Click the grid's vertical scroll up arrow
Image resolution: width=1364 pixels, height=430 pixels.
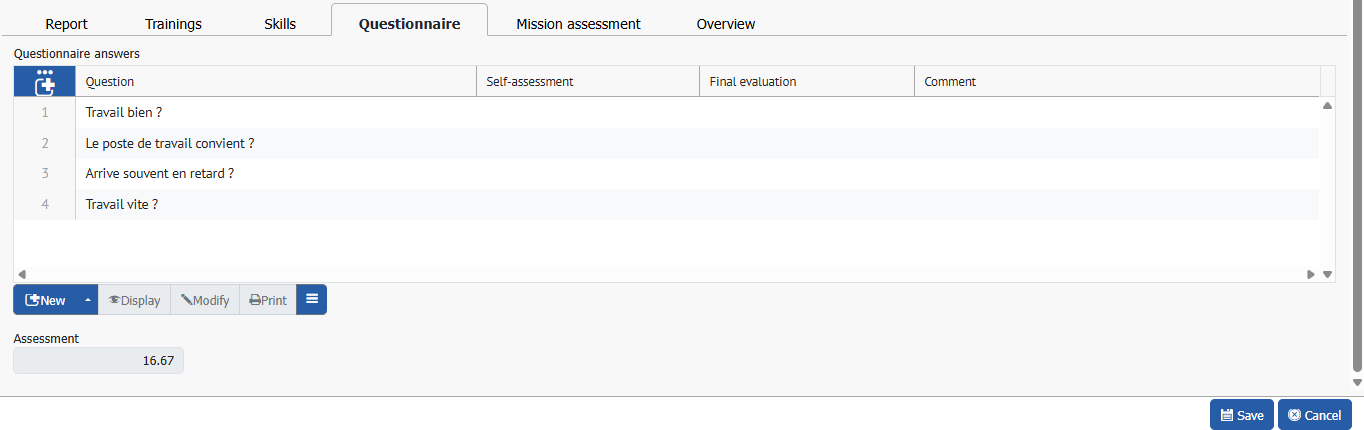pyautogui.click(x=1328, y=105)
